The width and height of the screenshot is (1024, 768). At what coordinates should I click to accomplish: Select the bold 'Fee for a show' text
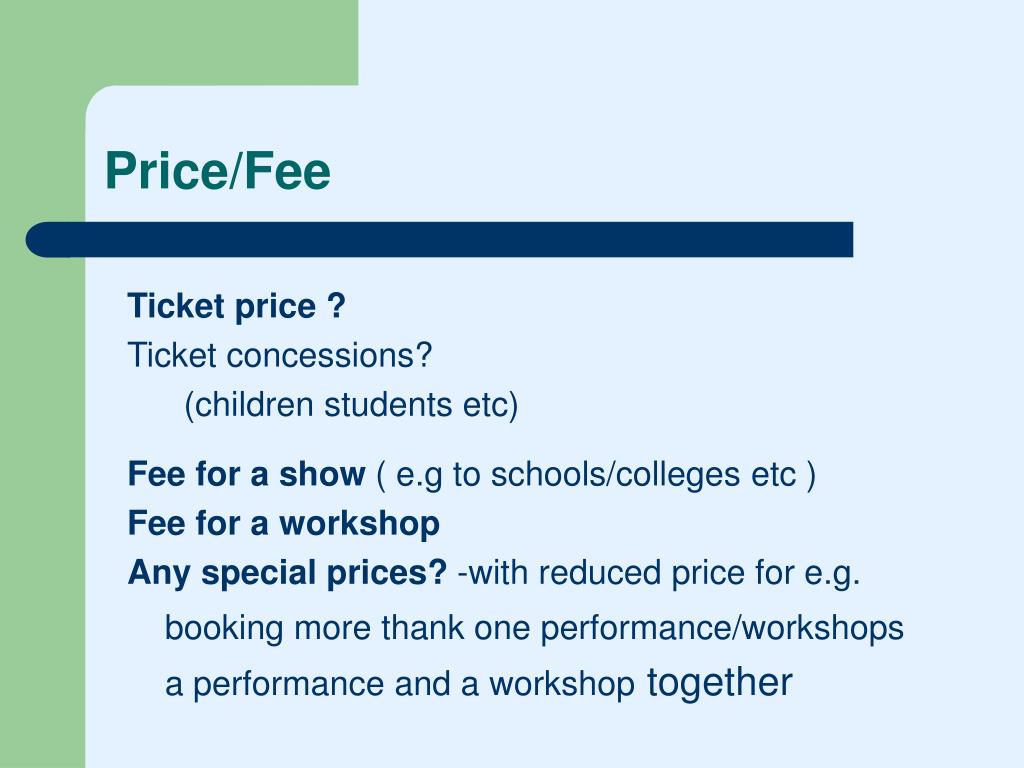click(x=246, y=473)
